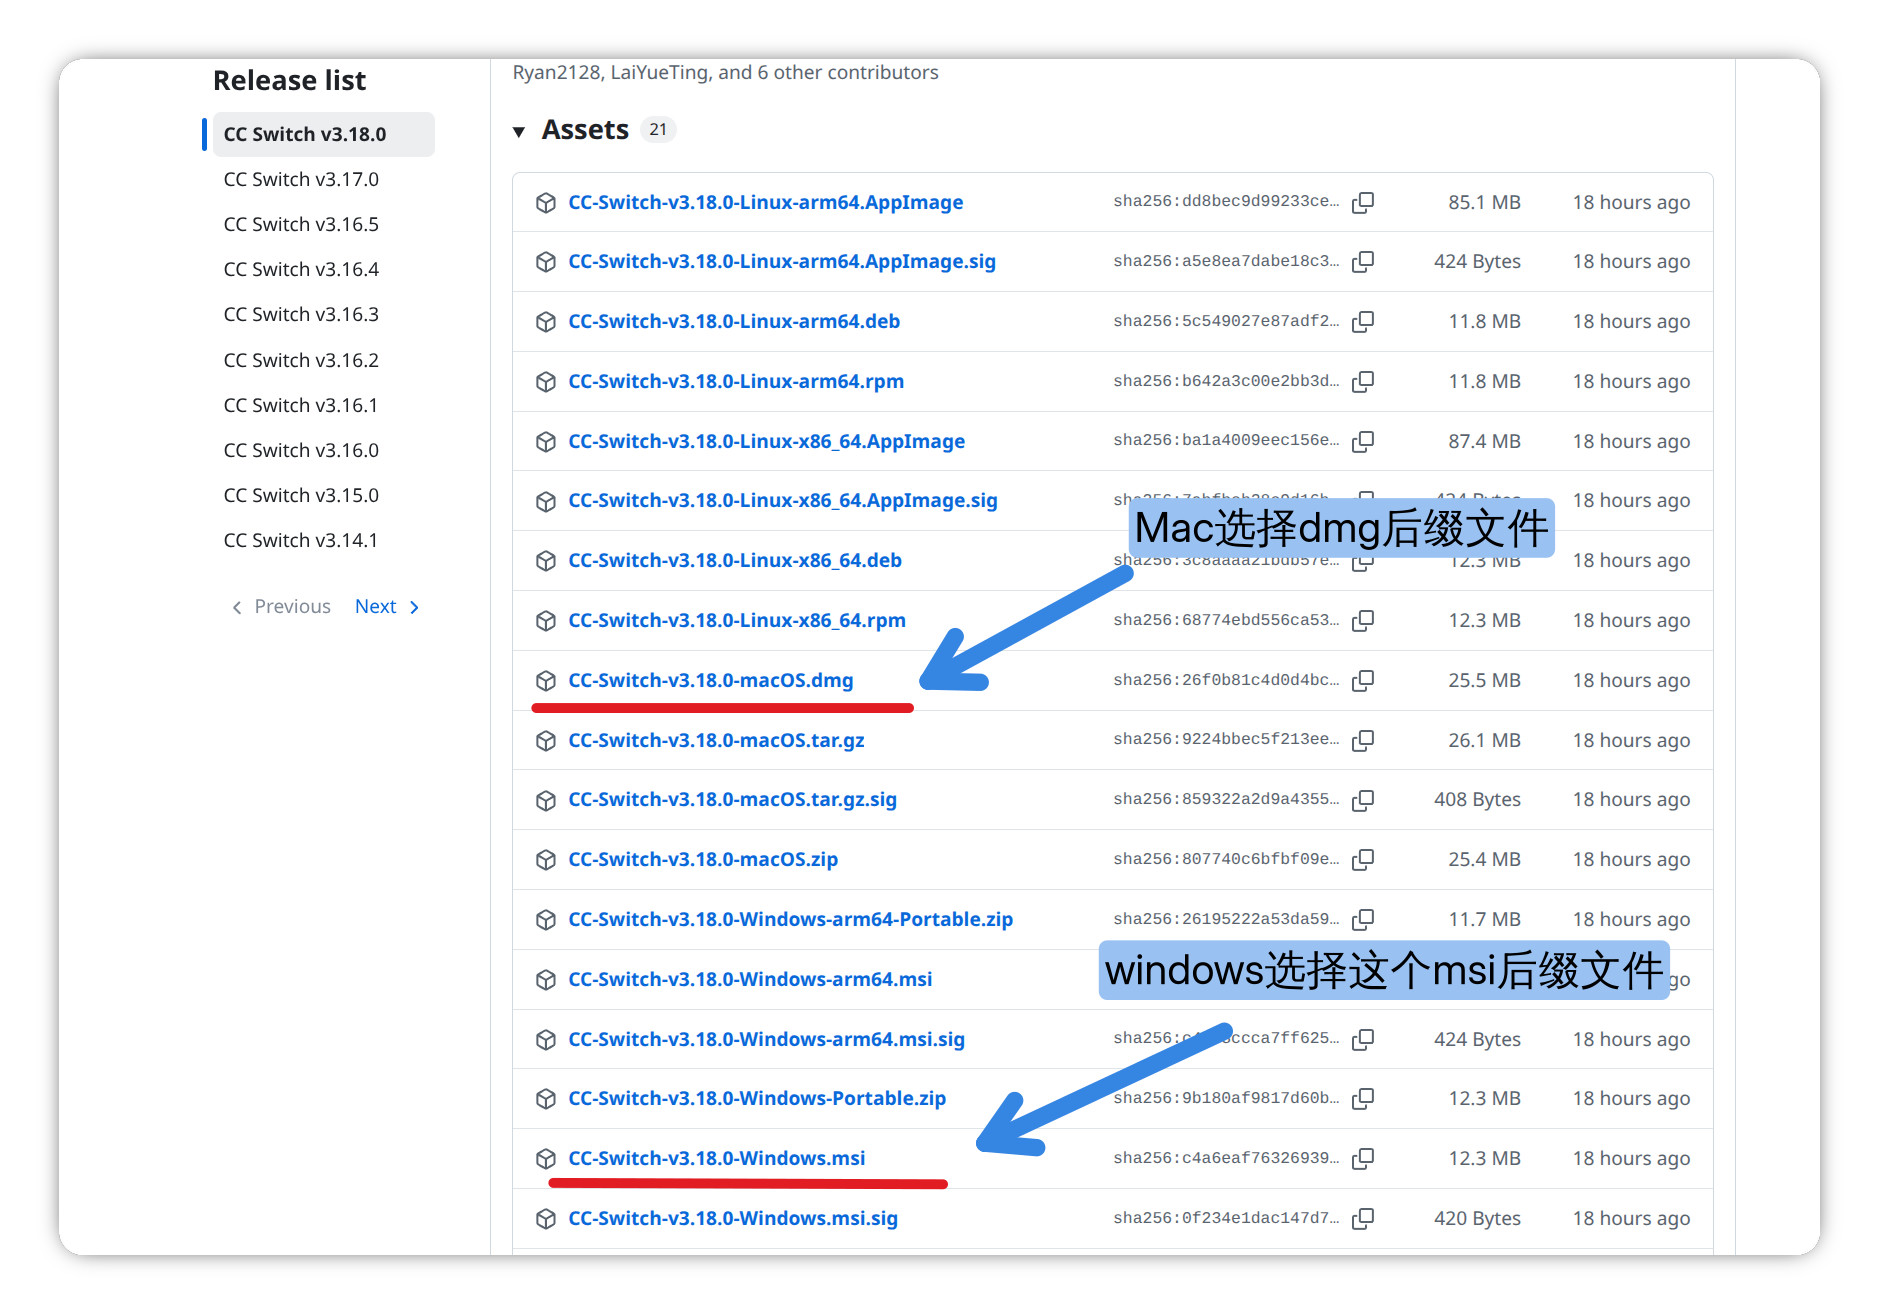This screenshot has width=1879, height=1314.
Task: Click the 11.7 MB size value
Action: click(x=1484, y=919)
